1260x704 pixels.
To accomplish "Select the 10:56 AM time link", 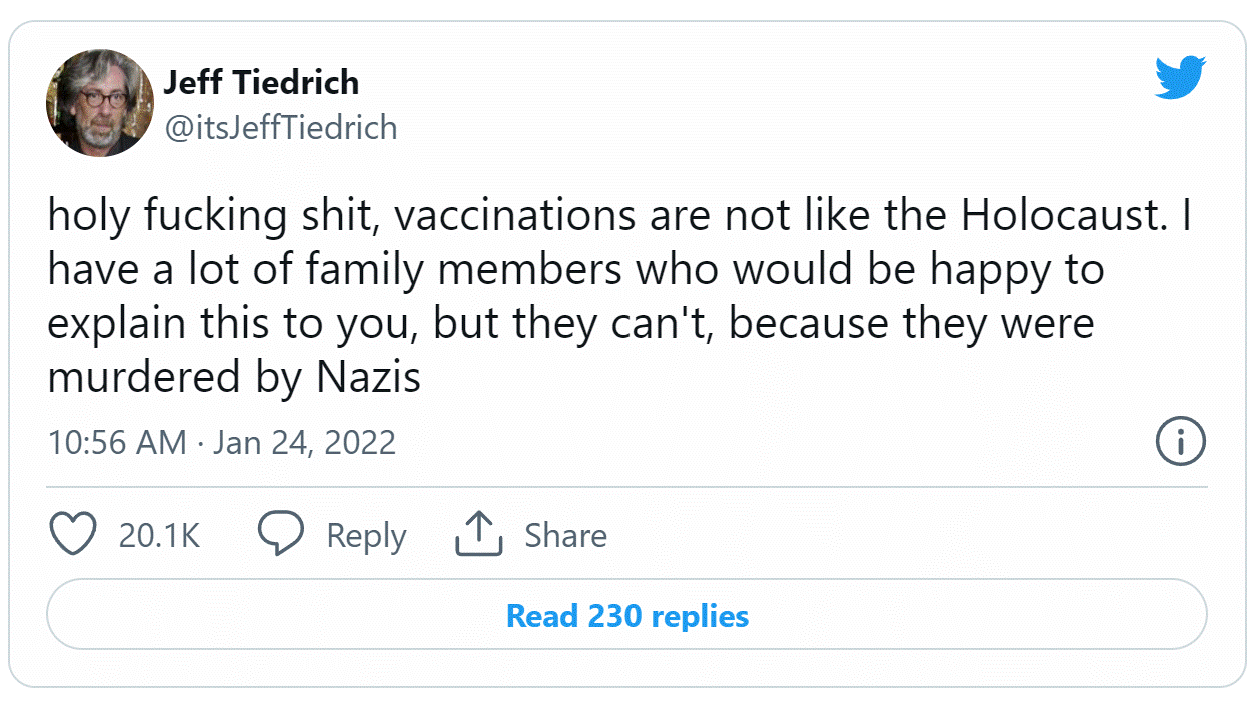I will click(x=116, y=441).
